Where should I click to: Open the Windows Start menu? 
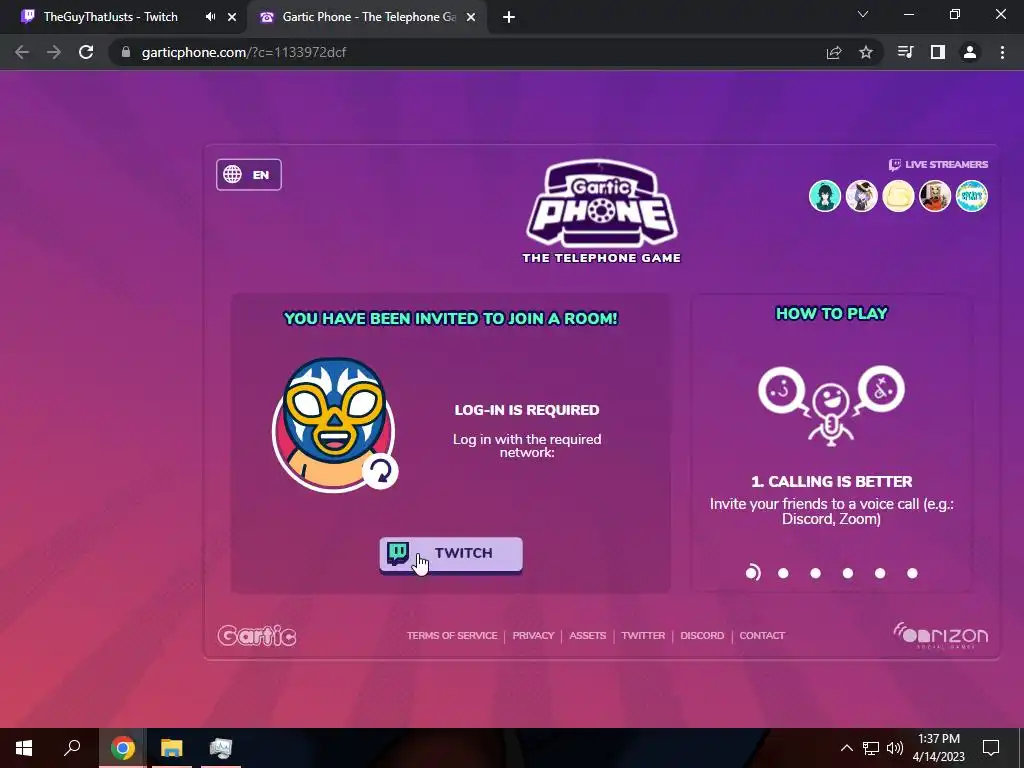point(24,748)
